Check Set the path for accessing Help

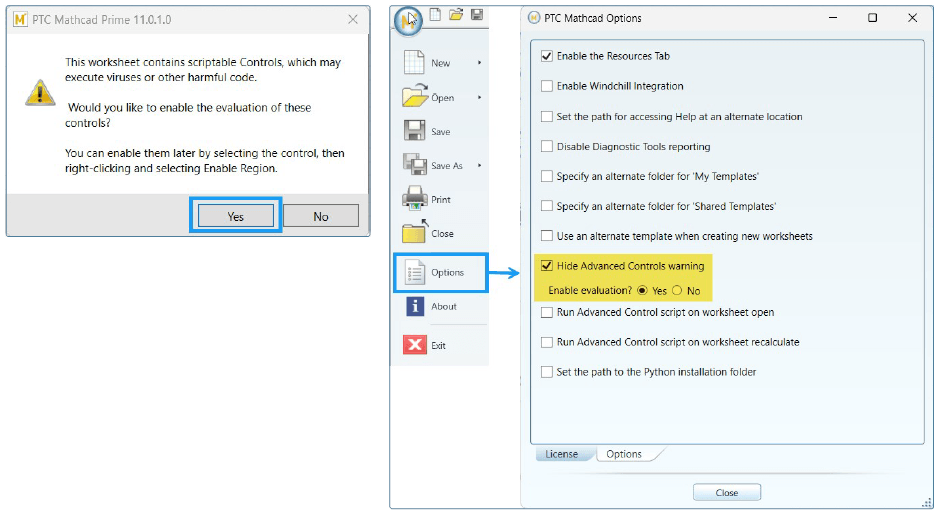click(x=546, y=117)
